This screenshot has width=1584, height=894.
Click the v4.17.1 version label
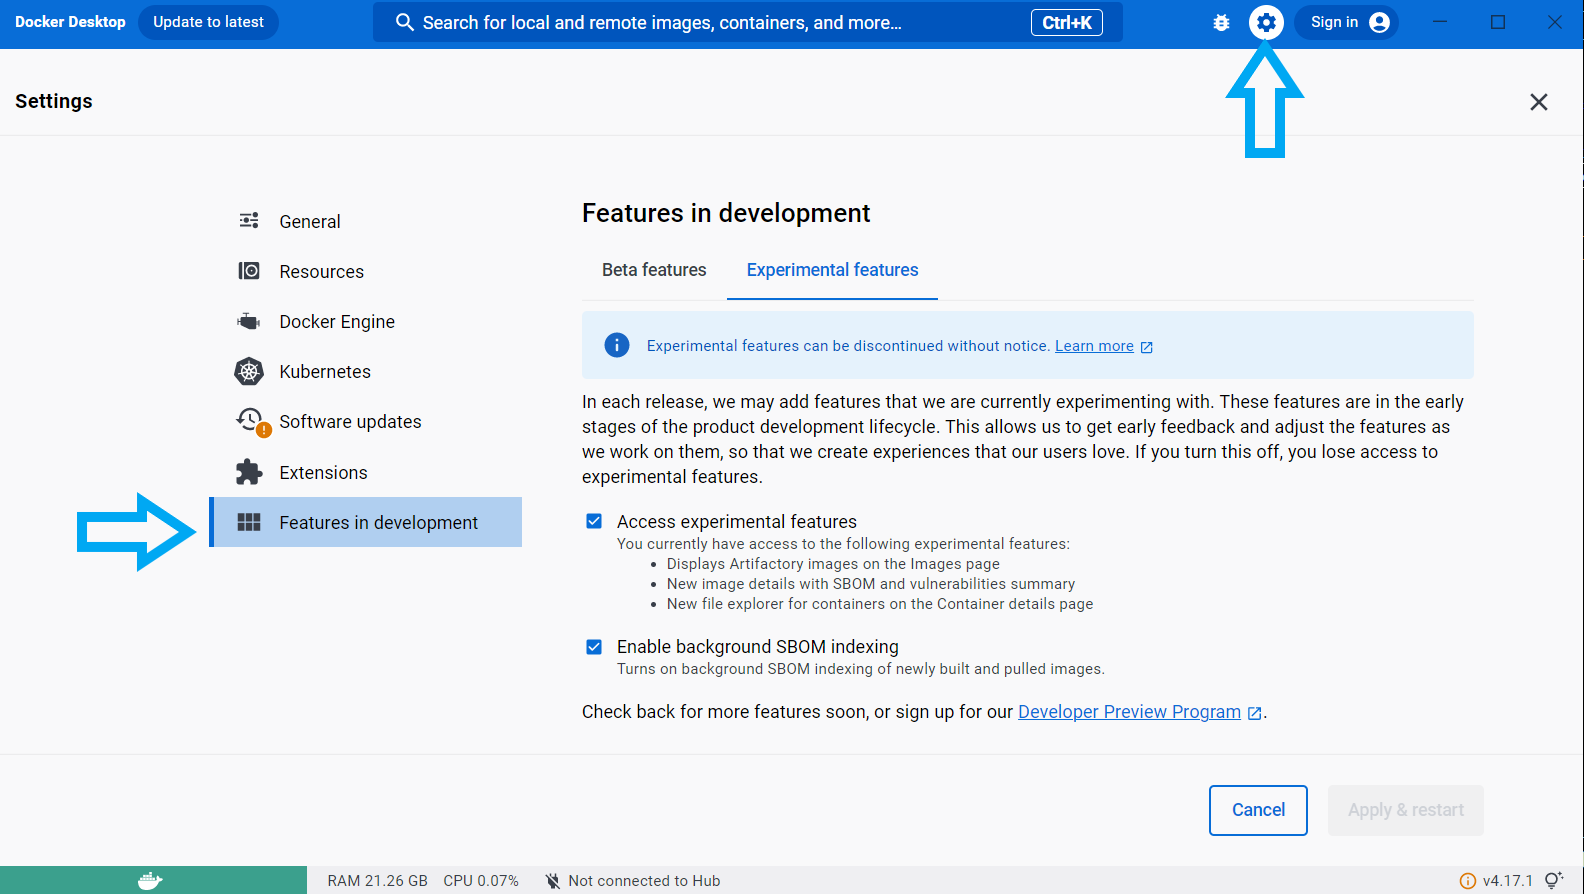click(1507, 881)
